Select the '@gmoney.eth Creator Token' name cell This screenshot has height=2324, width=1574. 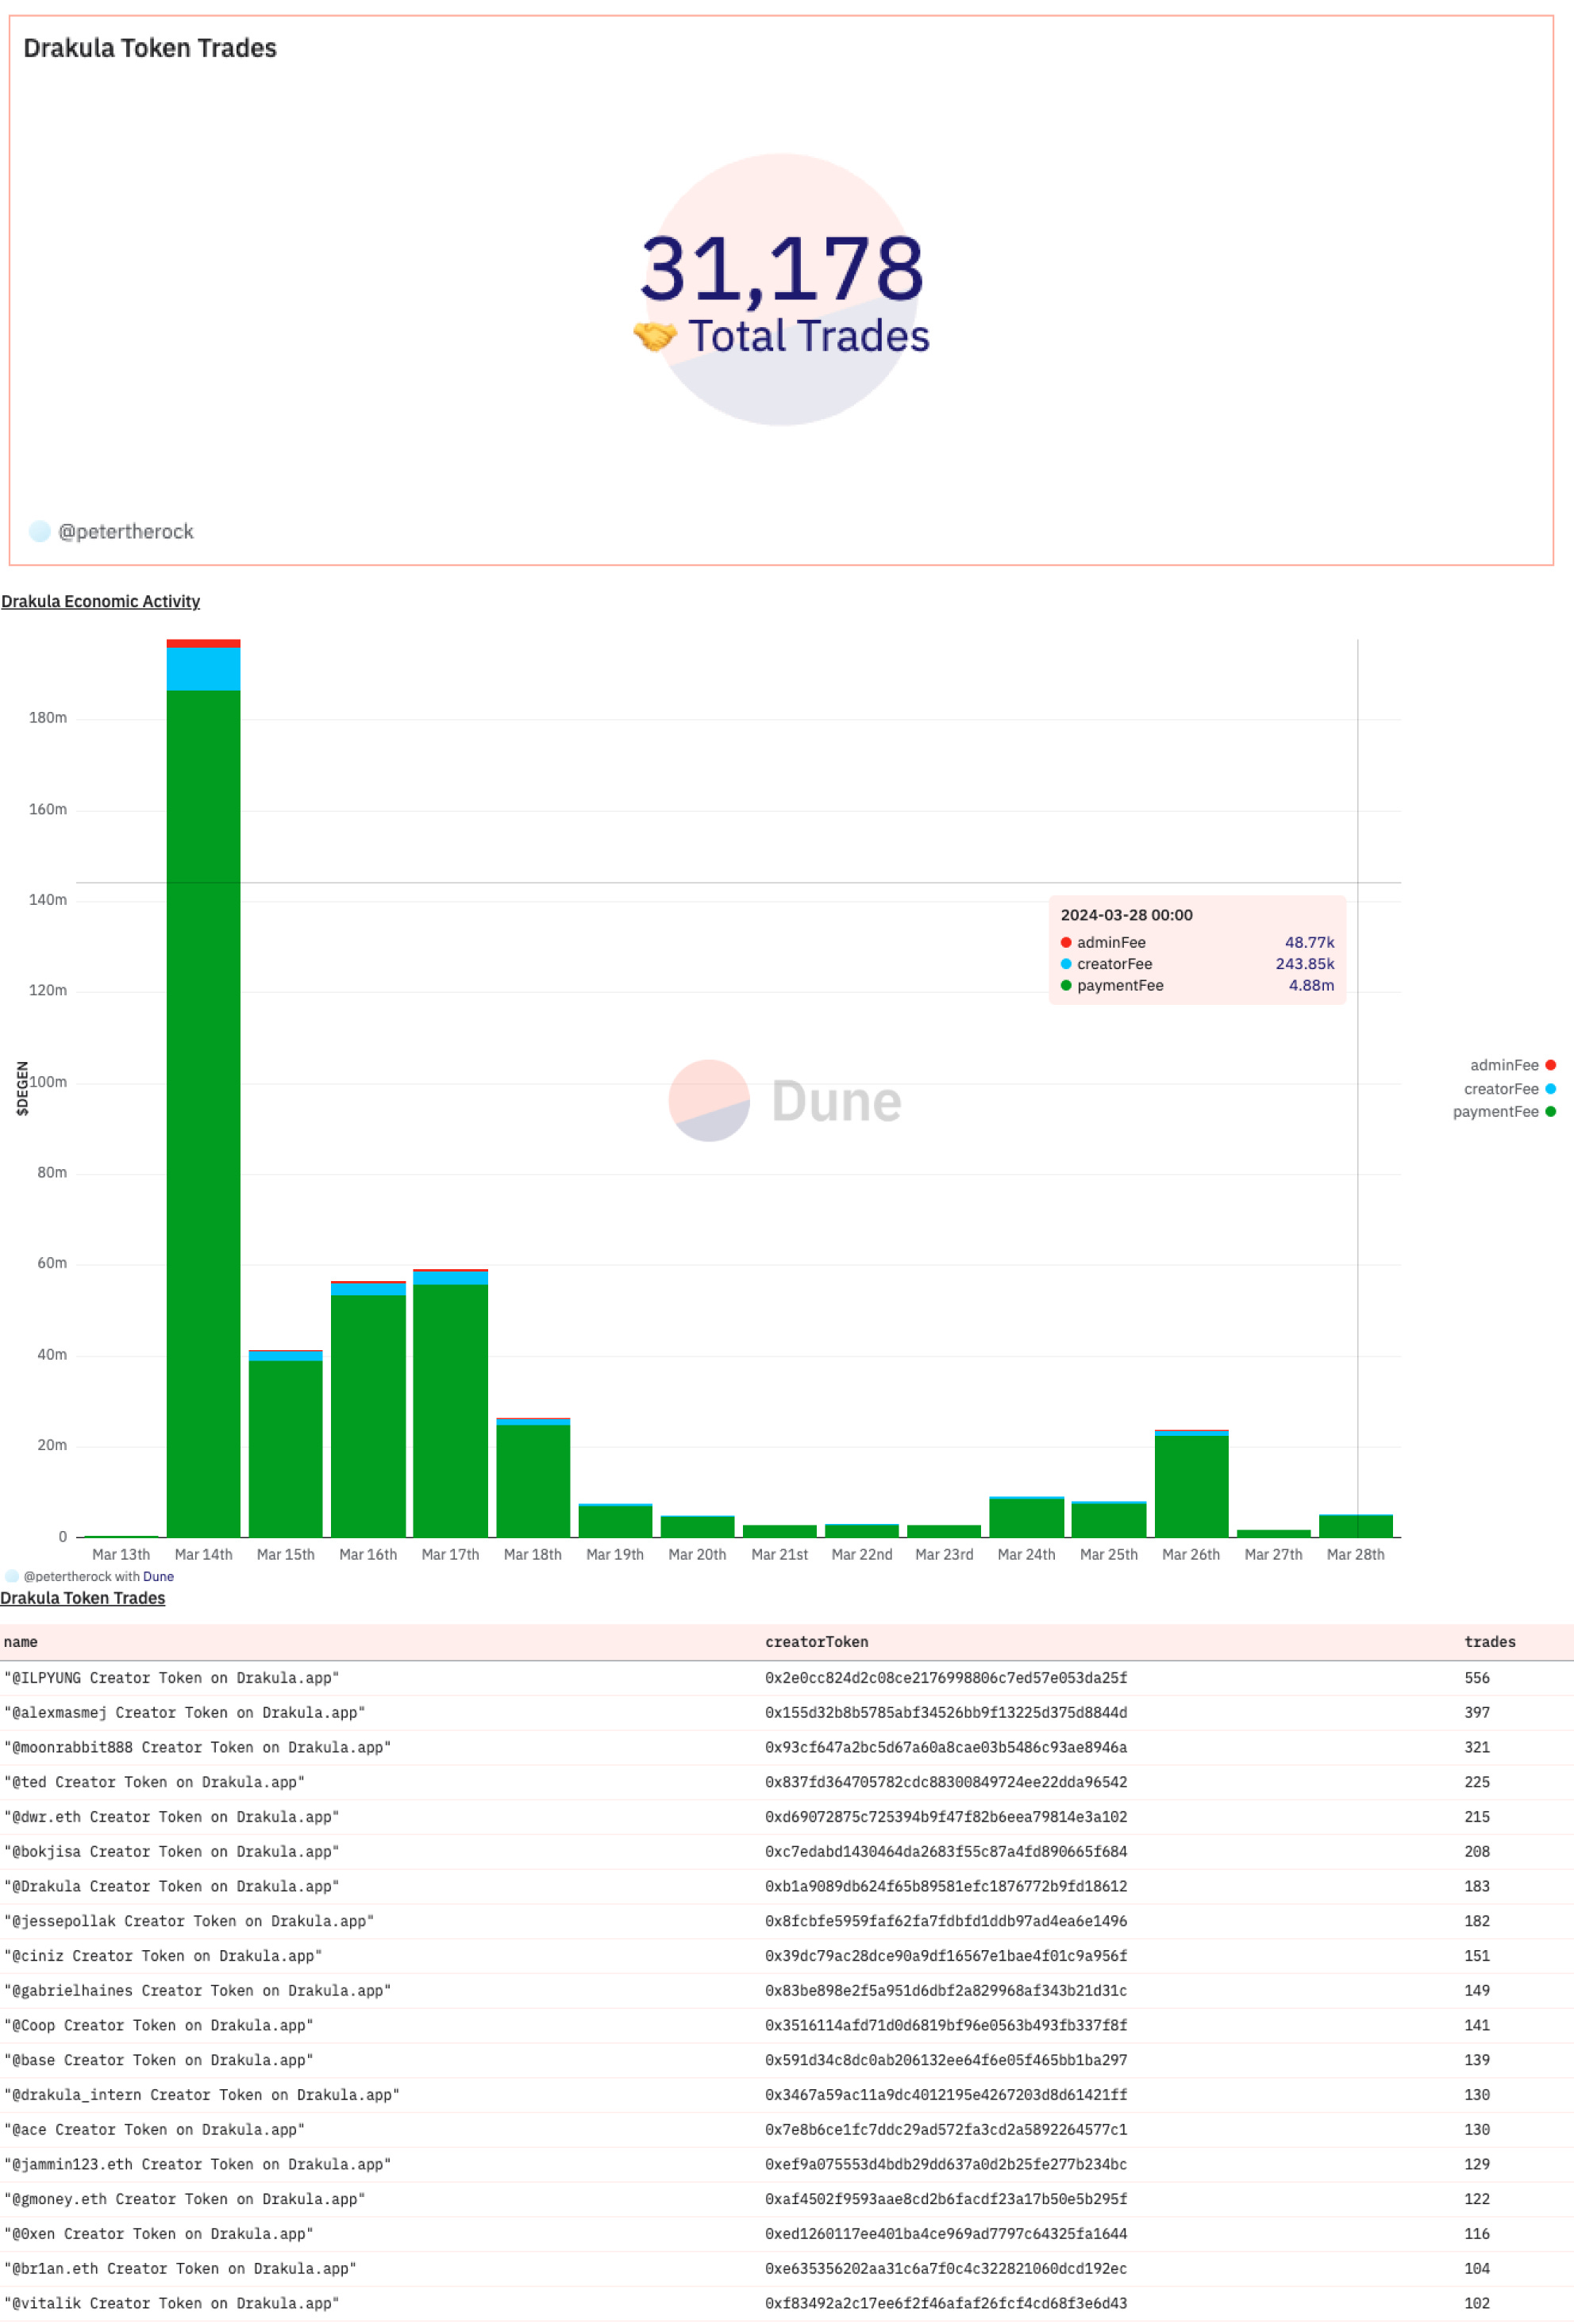184,2198
